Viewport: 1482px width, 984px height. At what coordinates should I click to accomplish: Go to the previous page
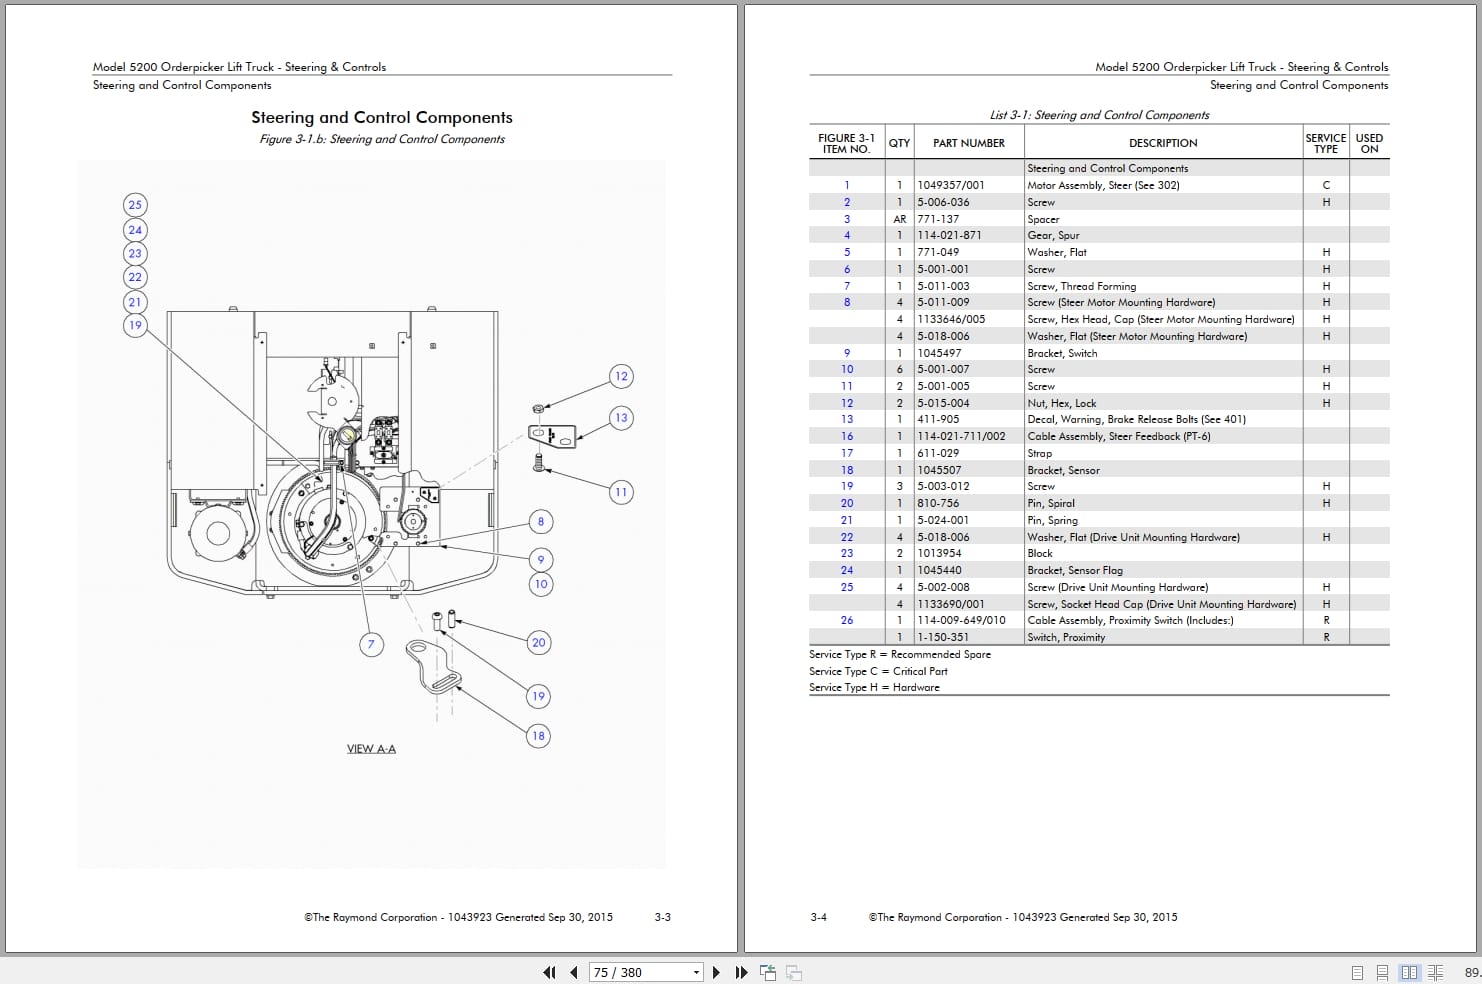pos(574,972)
